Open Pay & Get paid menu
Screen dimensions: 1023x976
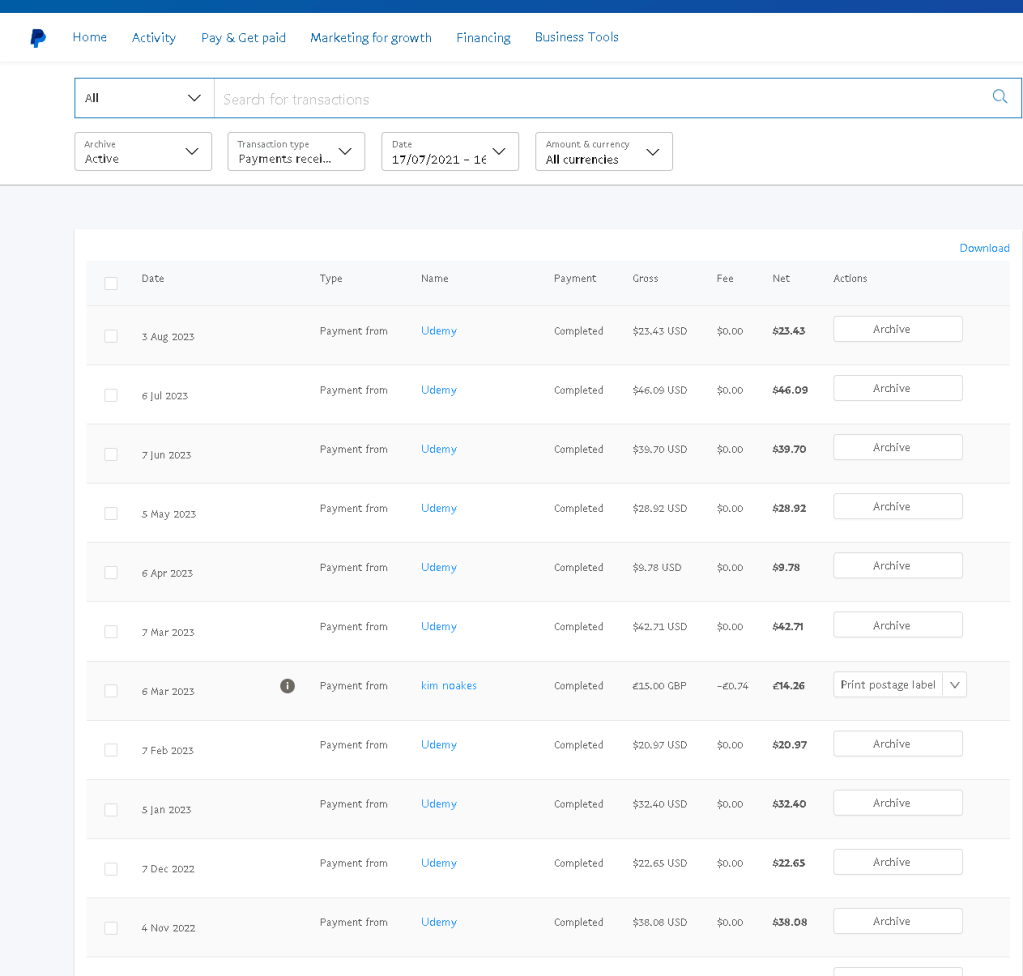pos(243,38)
